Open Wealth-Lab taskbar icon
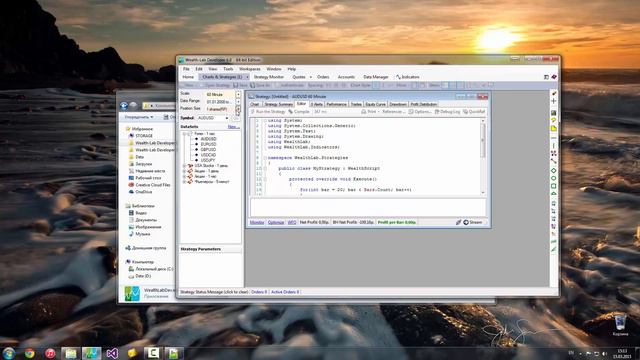This screenshot has height=360, width=640. click(x=91, y=353)
